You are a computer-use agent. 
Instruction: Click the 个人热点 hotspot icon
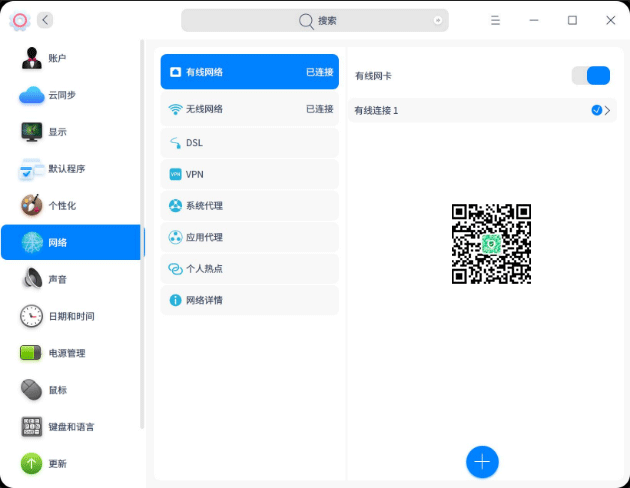(175, 269)
